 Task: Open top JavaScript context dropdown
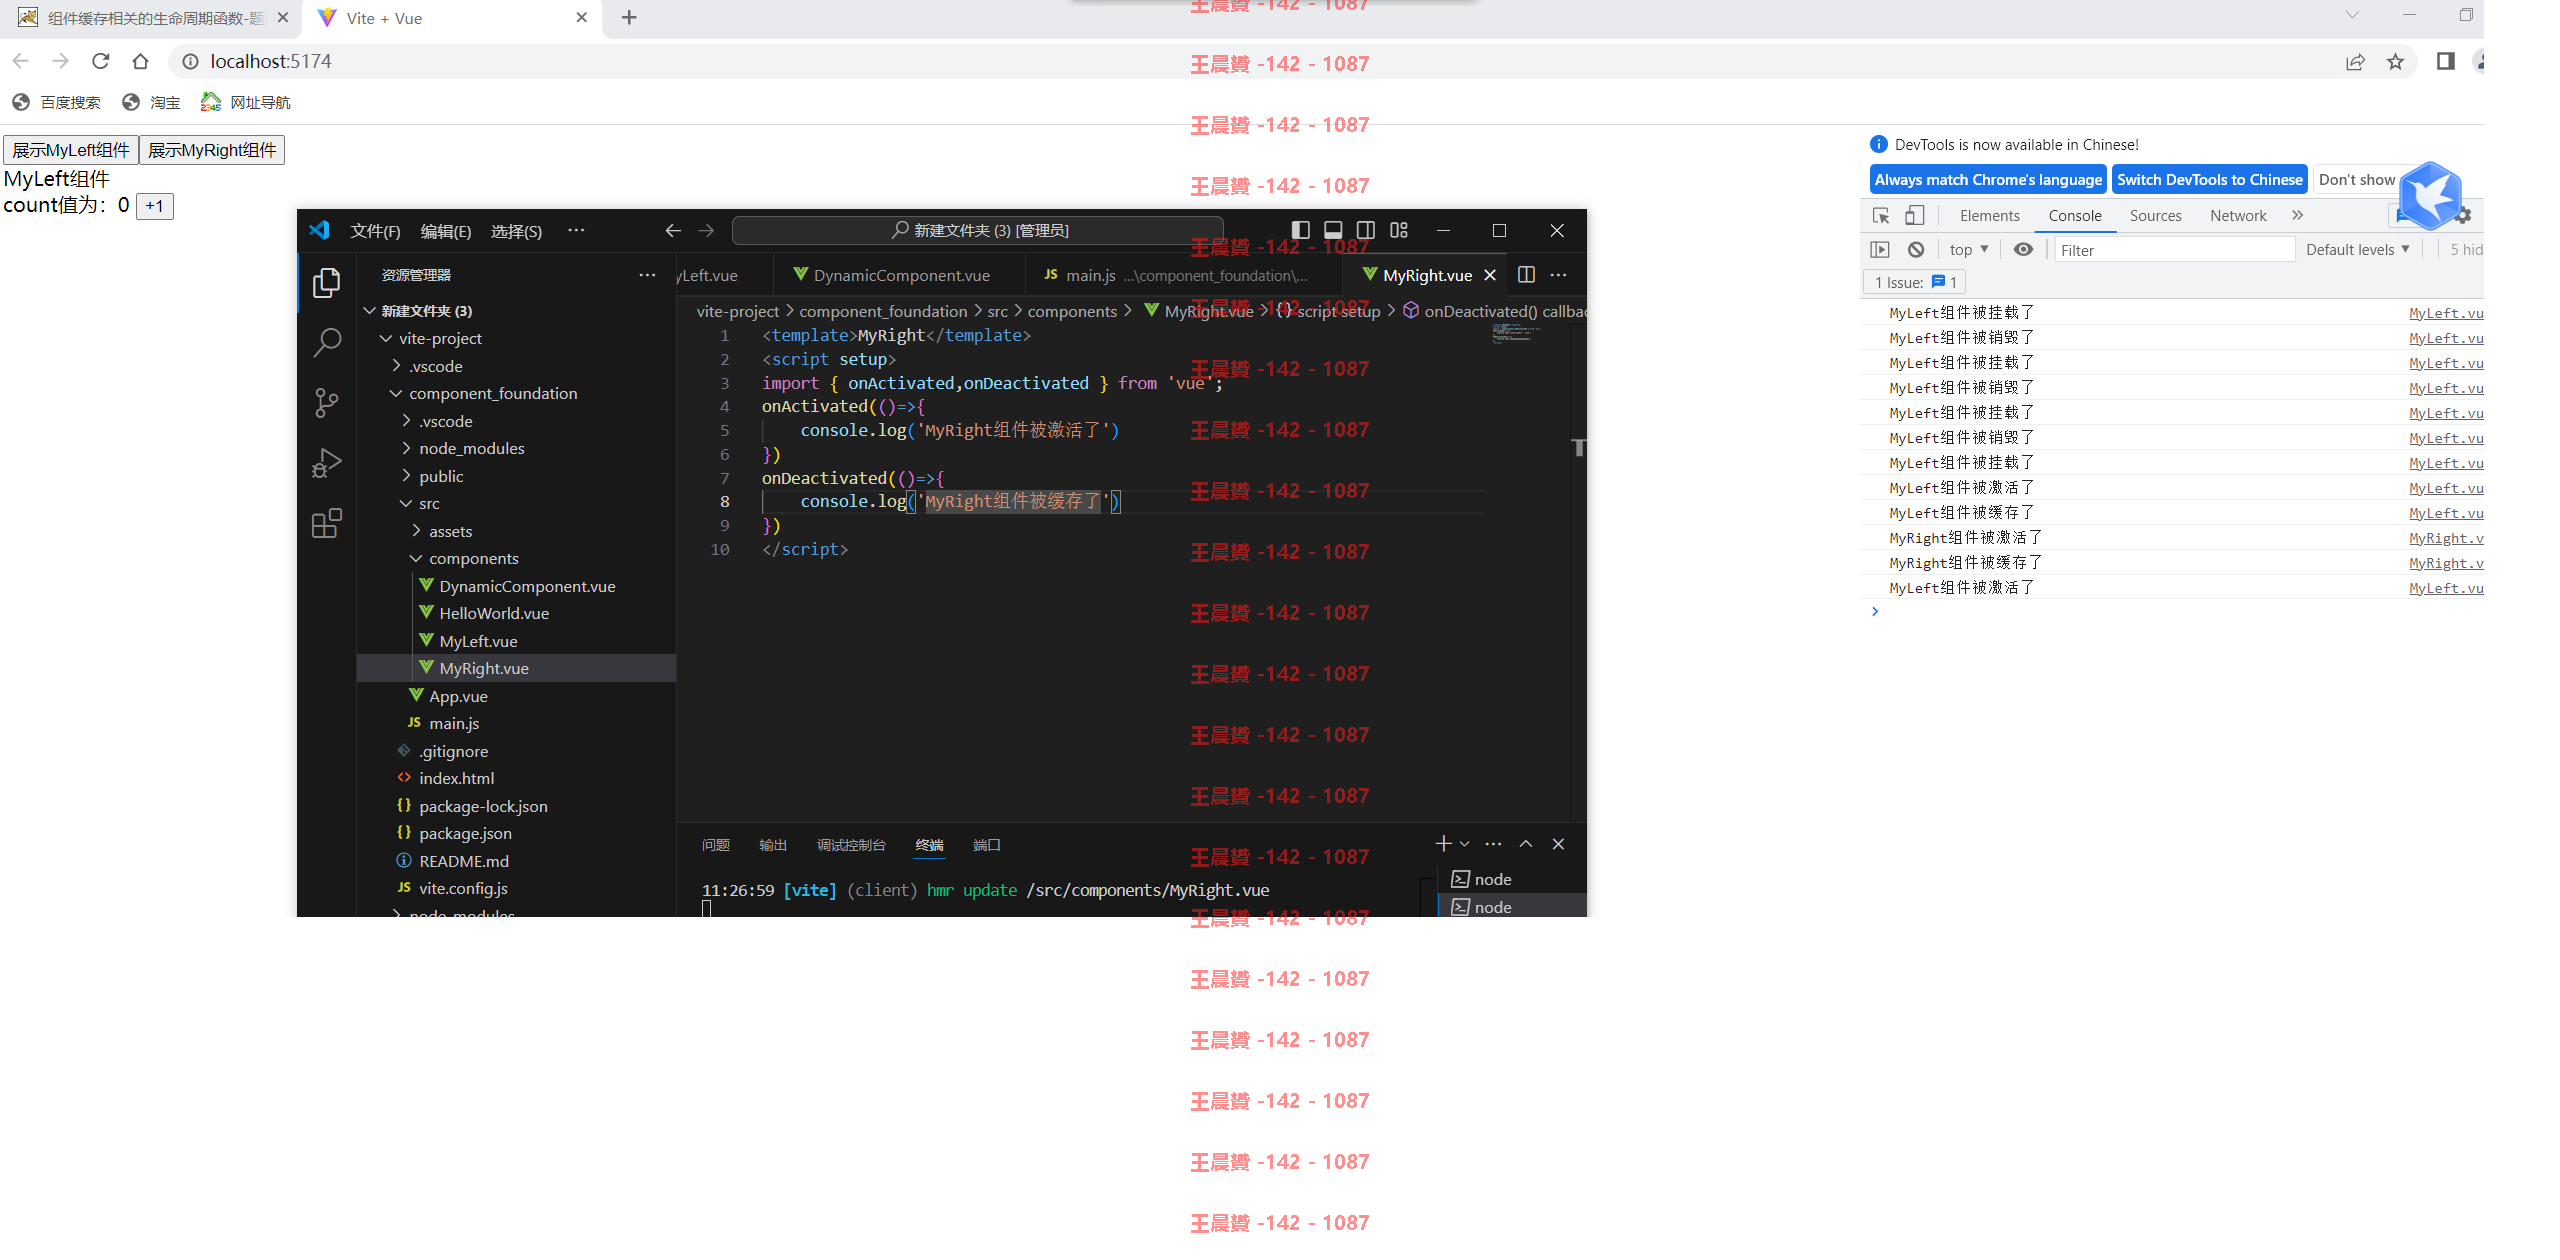coord(1968,250)
